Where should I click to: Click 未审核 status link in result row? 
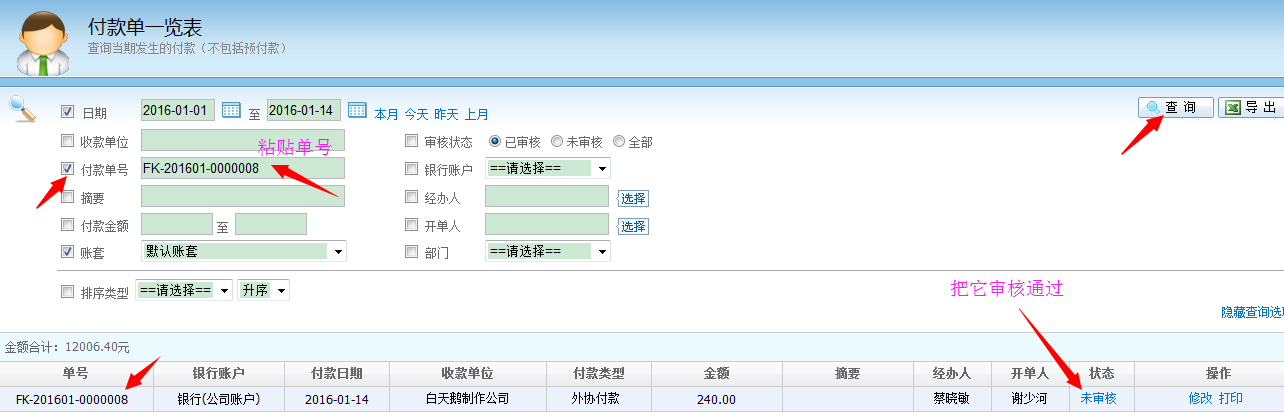1098,398
